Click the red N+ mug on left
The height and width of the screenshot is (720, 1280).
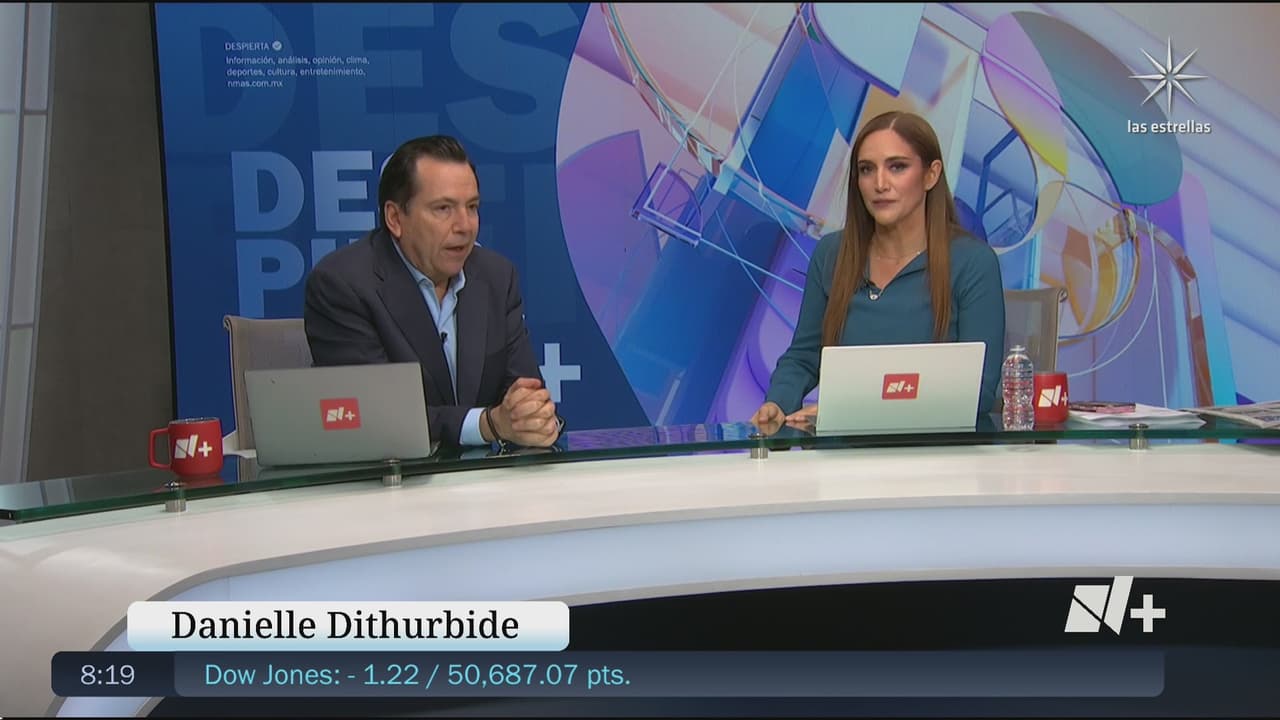pos(187,445)
